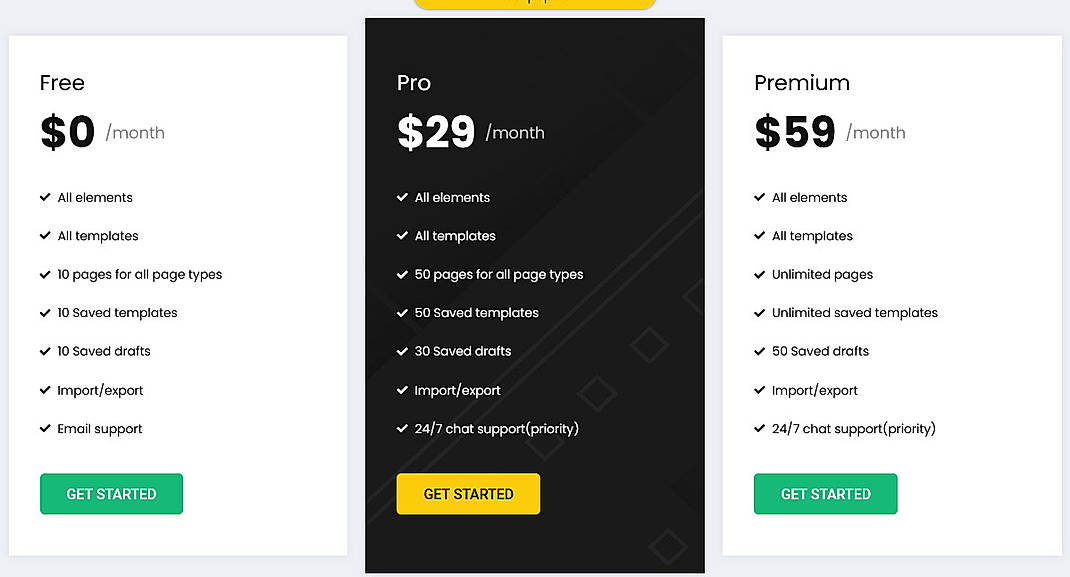Click the checkmark next to Pro's All elements

[x=403, y=197]
